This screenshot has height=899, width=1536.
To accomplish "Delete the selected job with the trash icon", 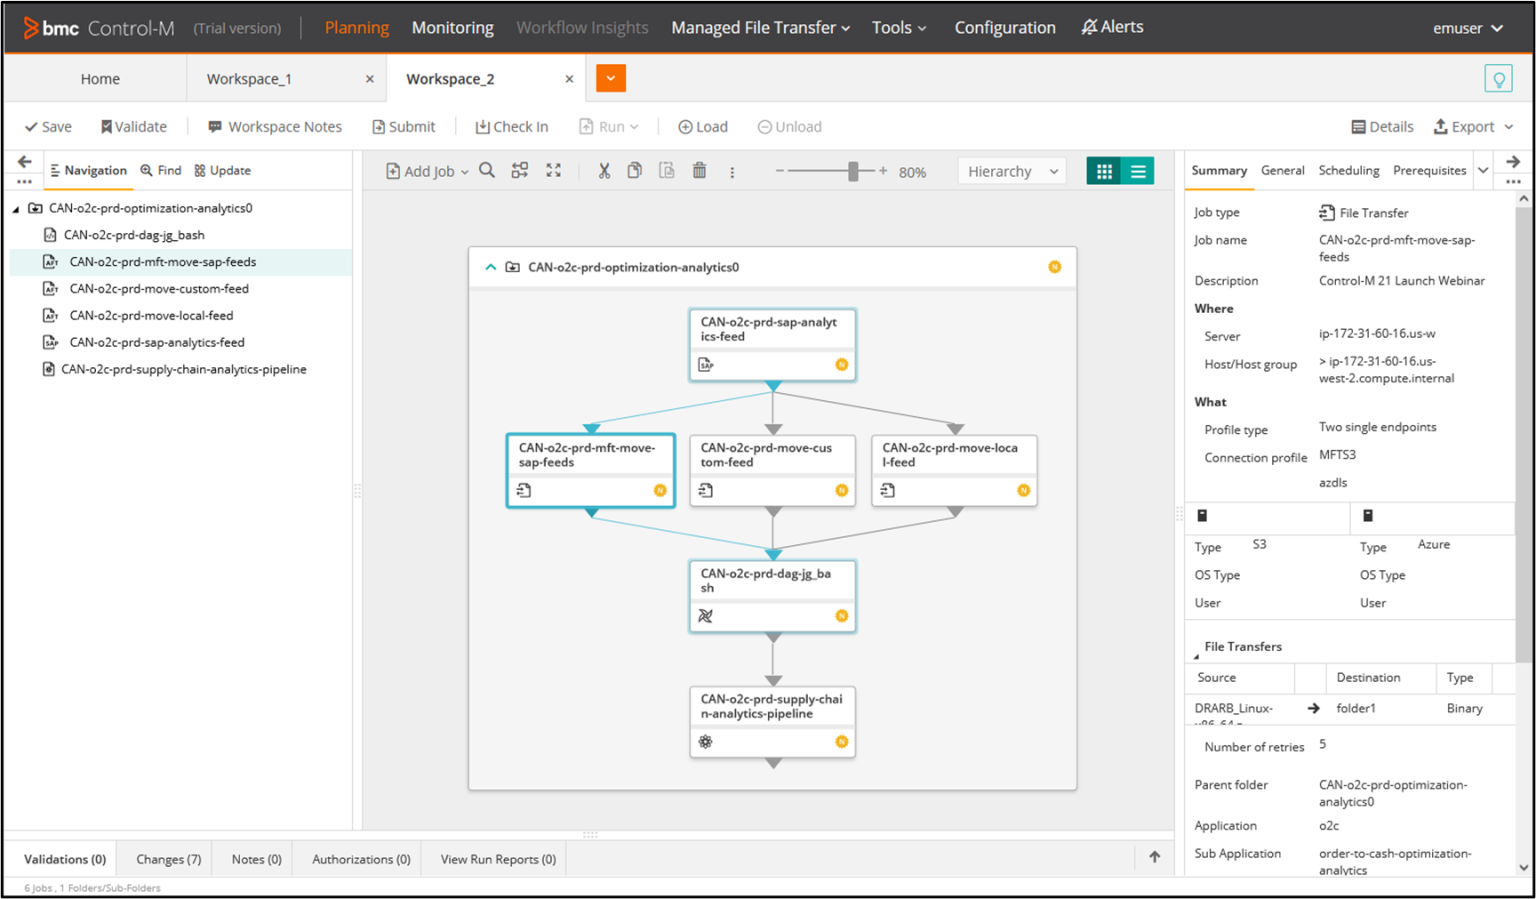I will 699,170.
